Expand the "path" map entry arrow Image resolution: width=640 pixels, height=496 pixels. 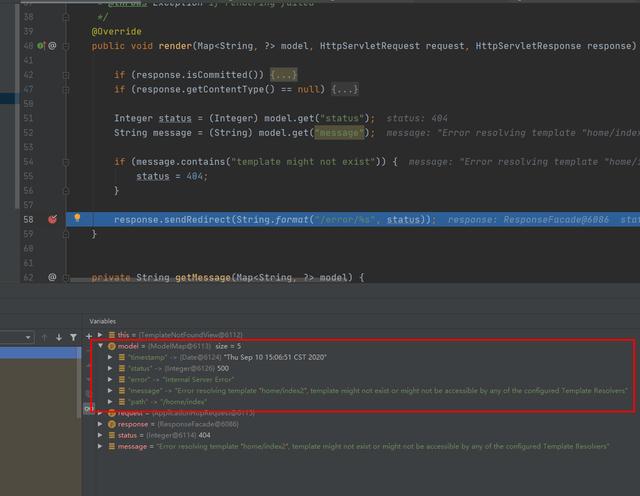(110, 402)
